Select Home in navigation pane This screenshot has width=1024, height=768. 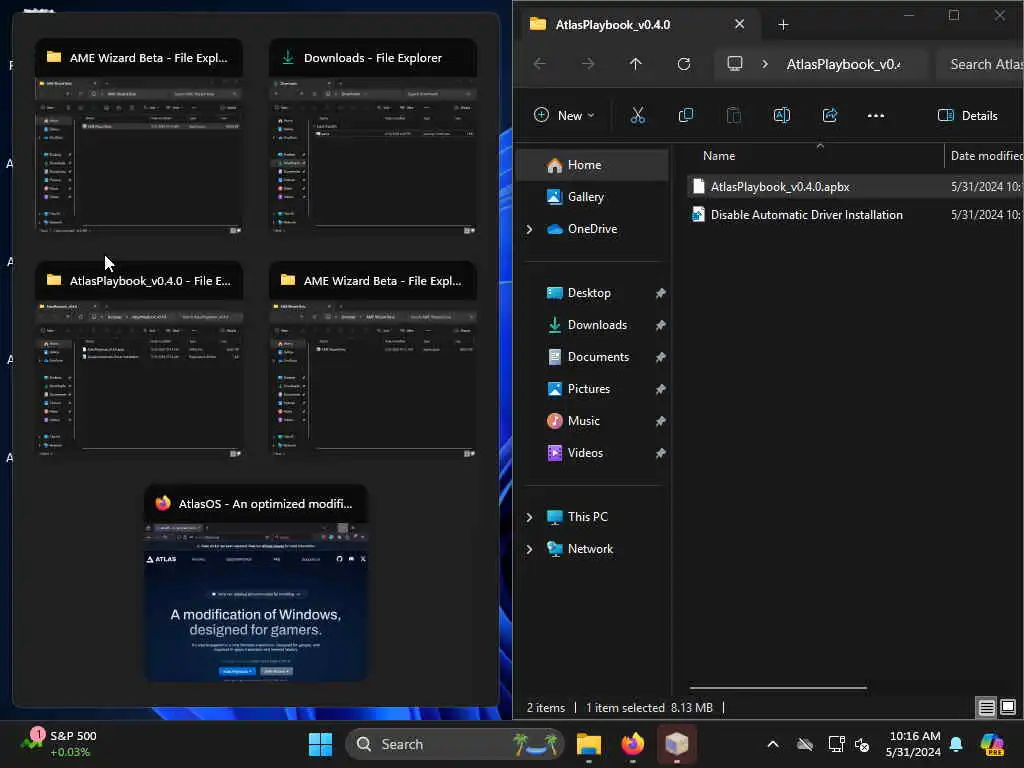coord(592,165)
